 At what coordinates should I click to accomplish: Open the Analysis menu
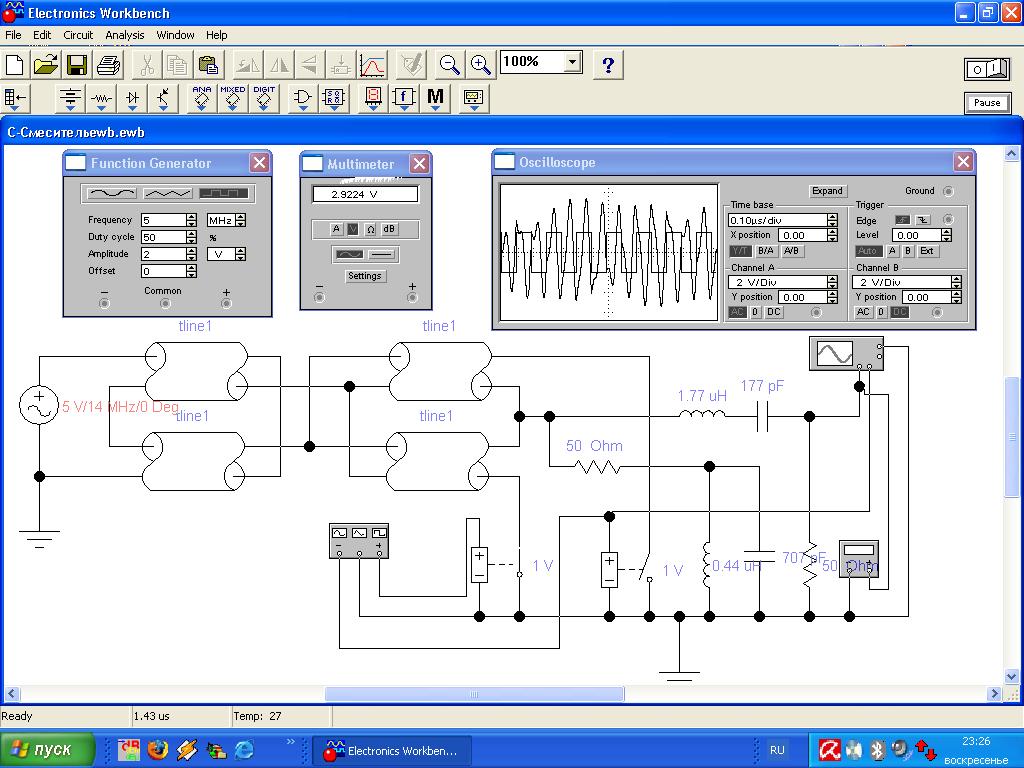(125, 35)
